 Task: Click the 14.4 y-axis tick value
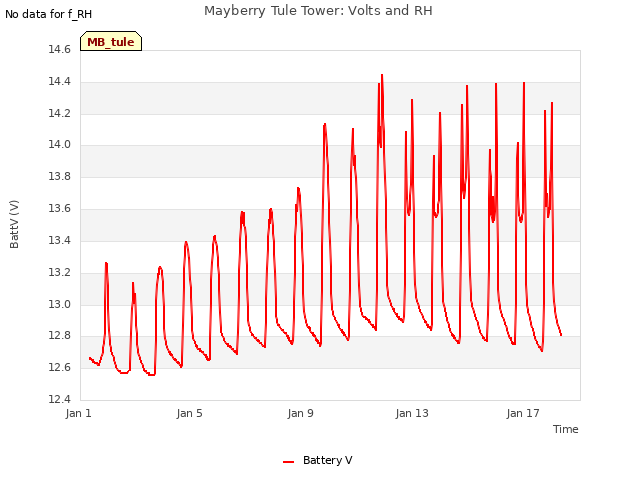(x=59, y=81)
